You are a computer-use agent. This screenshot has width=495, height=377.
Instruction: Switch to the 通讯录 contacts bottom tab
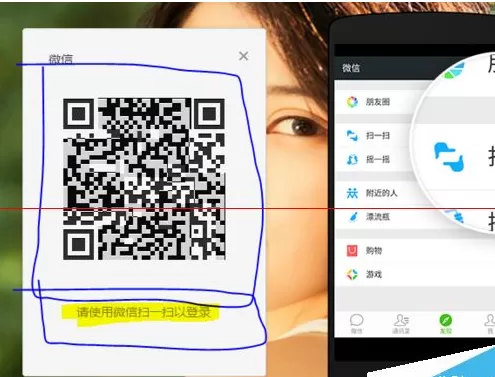click(401, 324)
